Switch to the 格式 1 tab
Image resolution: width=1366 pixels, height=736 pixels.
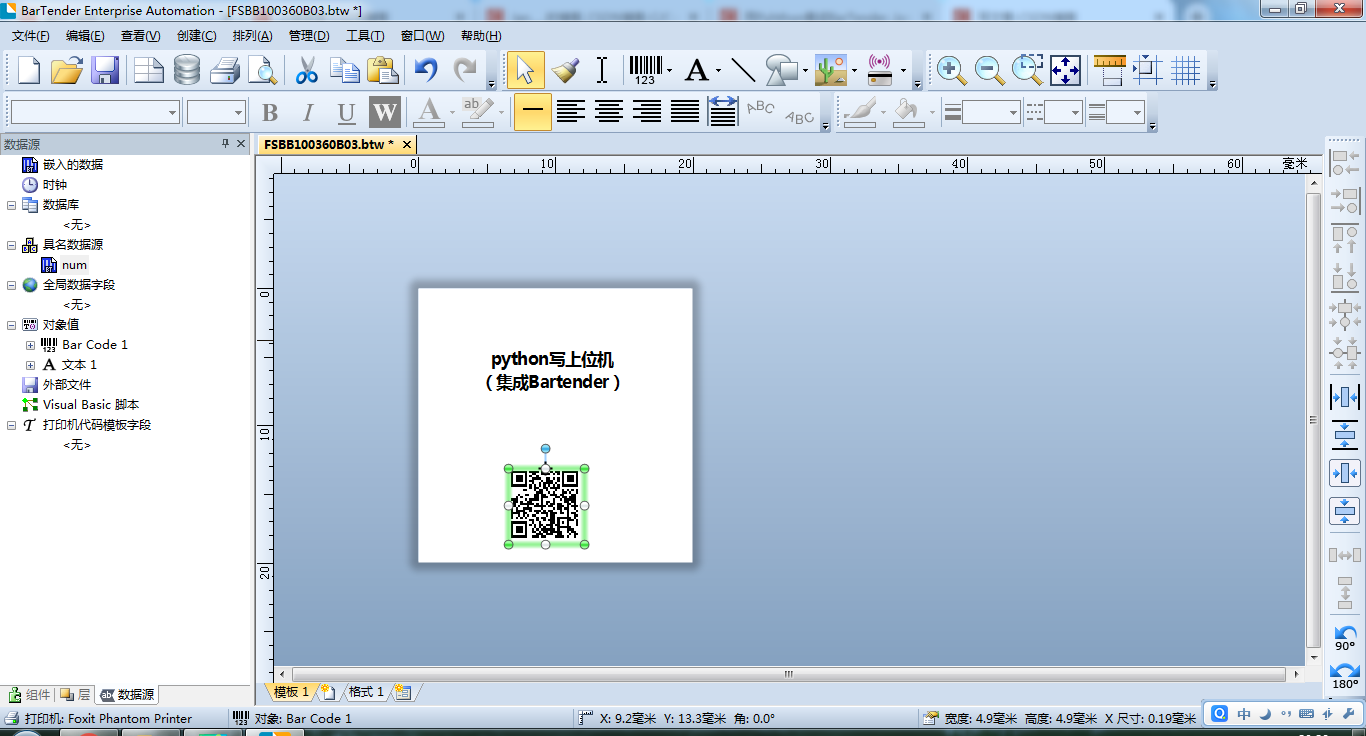point(366,692)
